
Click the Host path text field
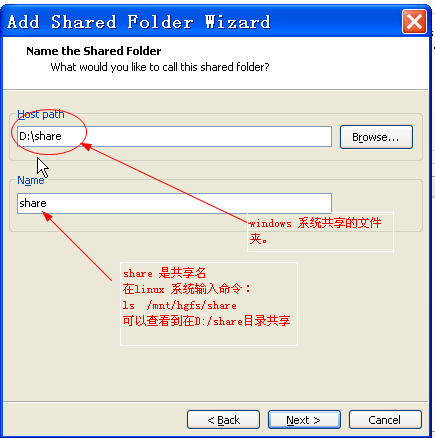pyautogui.click(x=174, y=136)
